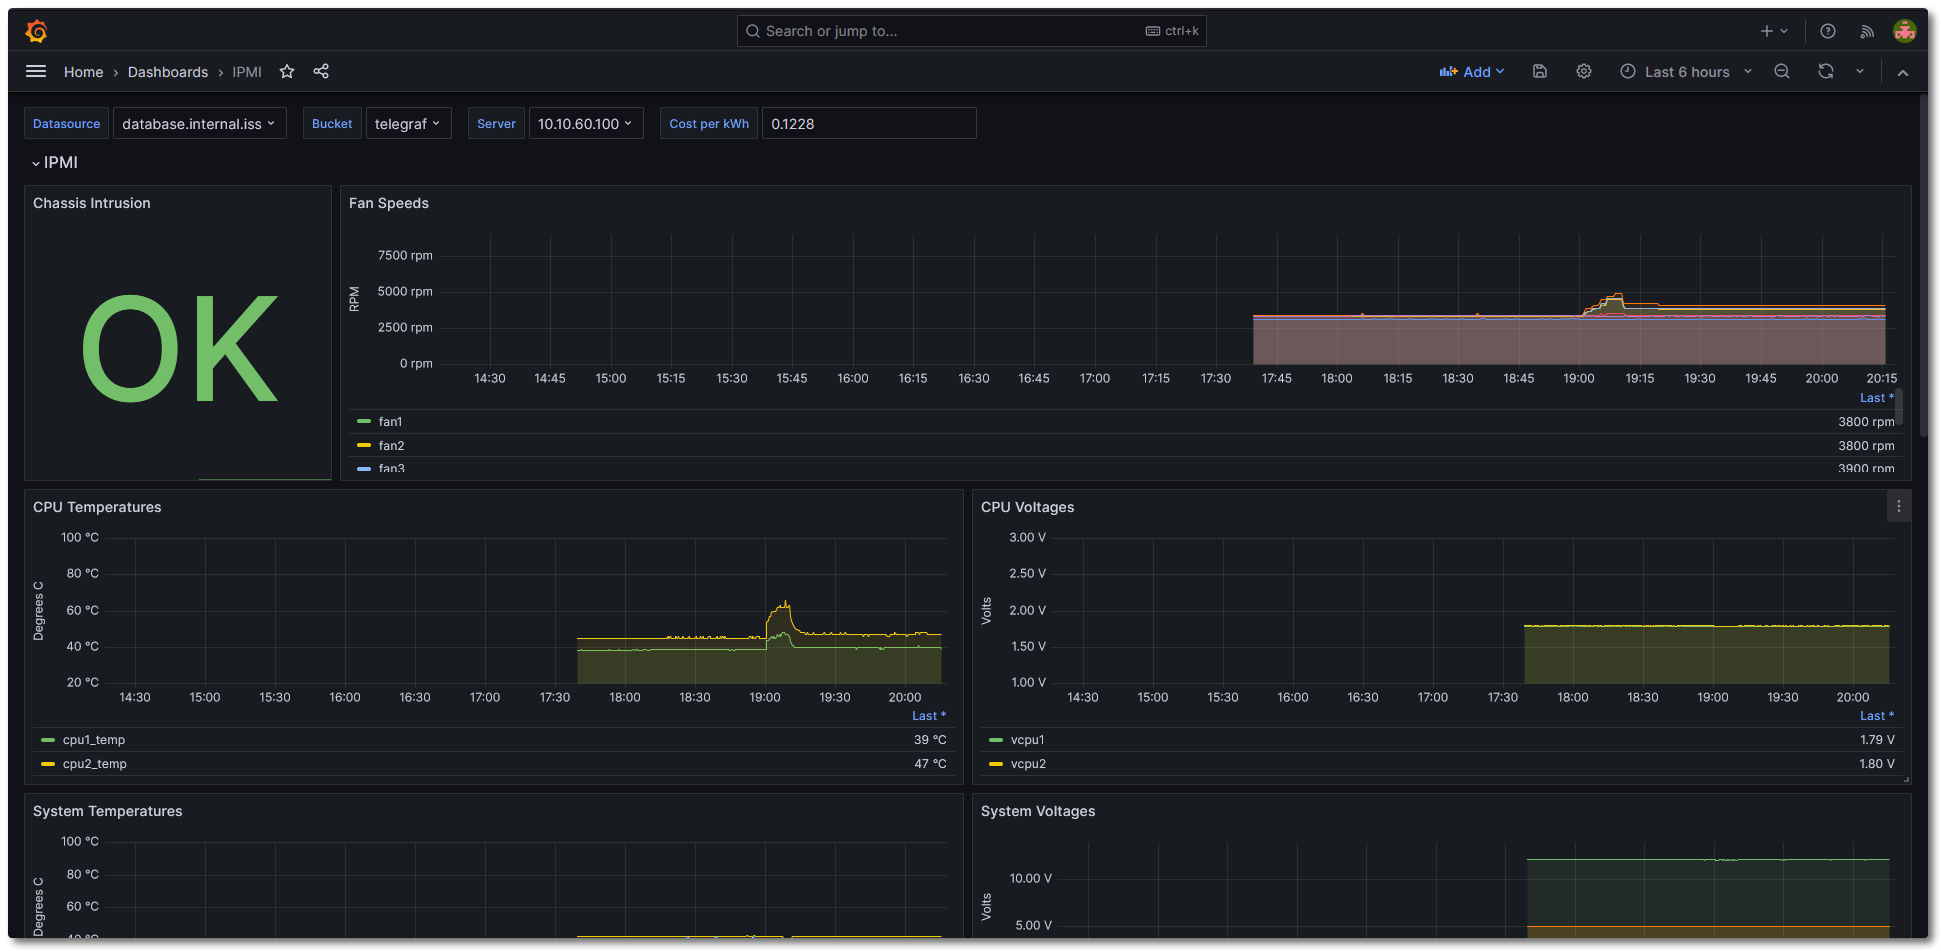Click the share dashboard icon
This screenshot has width=1941, height=951.
point(321,71)
